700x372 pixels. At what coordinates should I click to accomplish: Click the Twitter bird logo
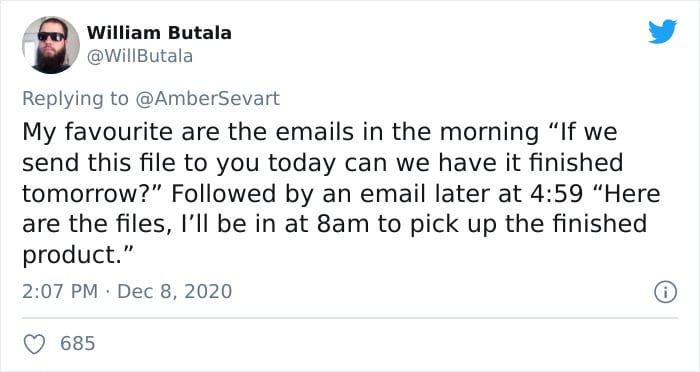coord(662,32)
